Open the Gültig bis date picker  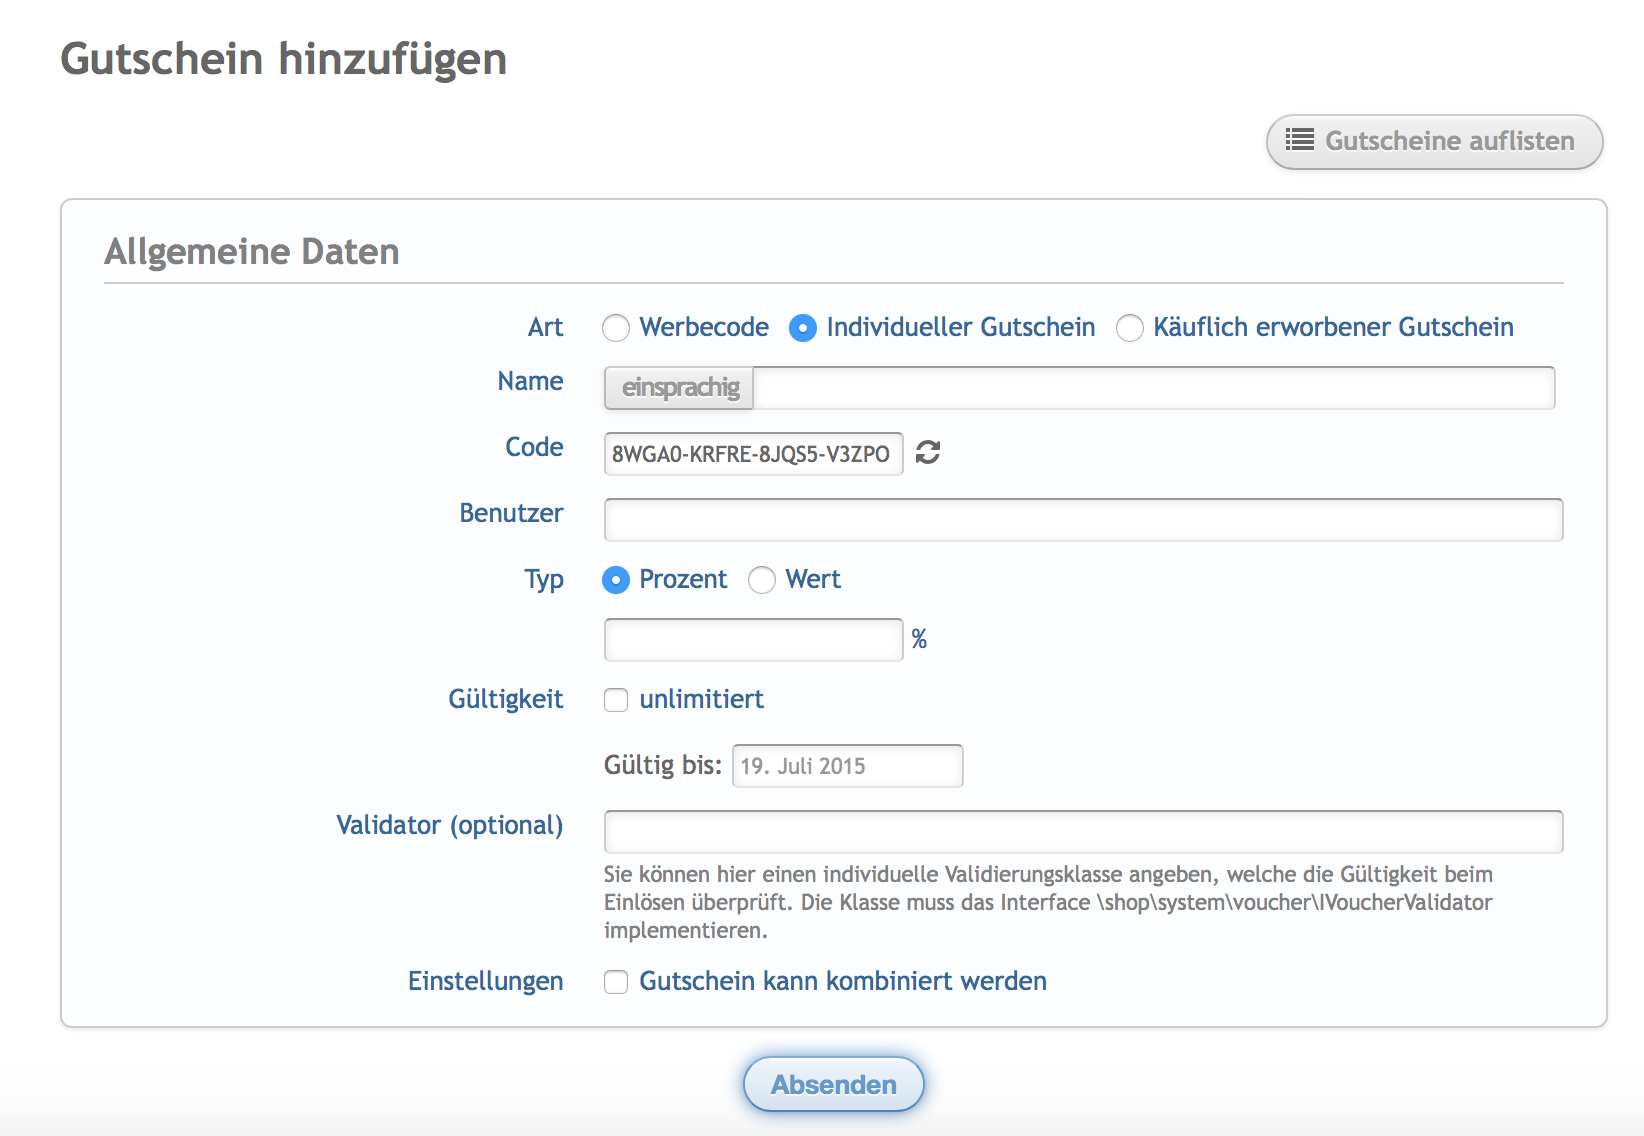847,766
